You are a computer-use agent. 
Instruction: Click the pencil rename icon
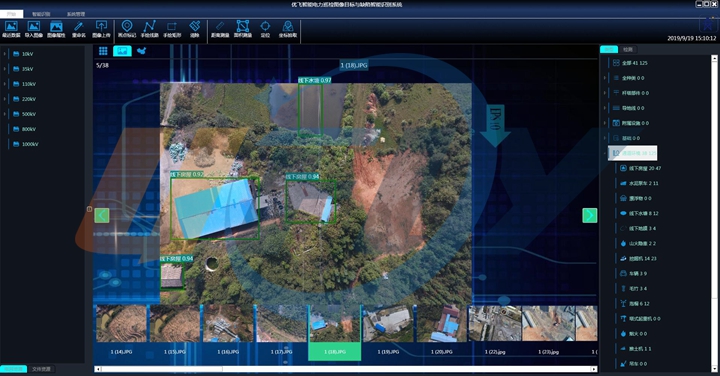79,26
